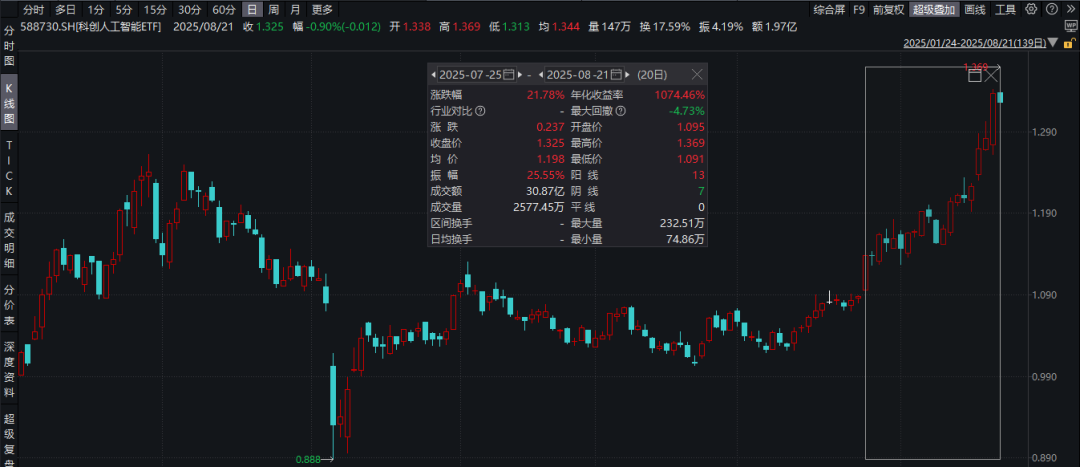Open the date range dropdown triangle

1051,44
